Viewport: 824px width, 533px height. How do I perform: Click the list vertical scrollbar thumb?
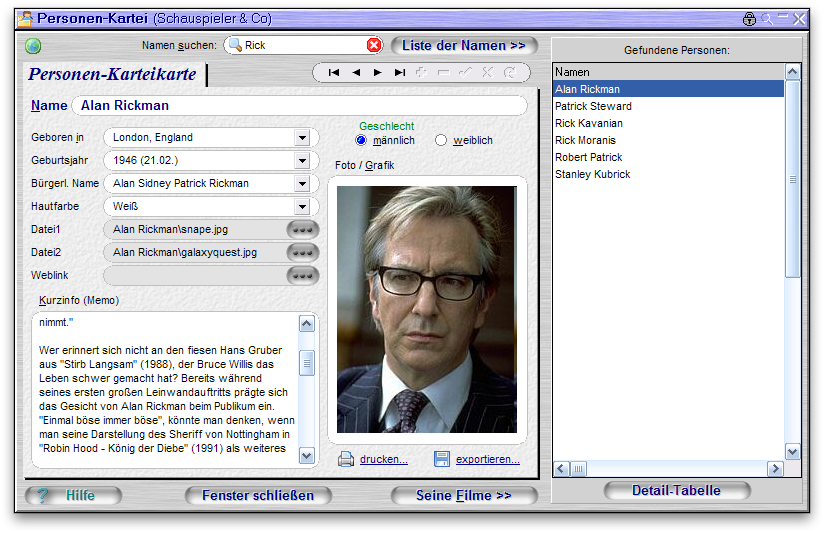click(792, 179)
